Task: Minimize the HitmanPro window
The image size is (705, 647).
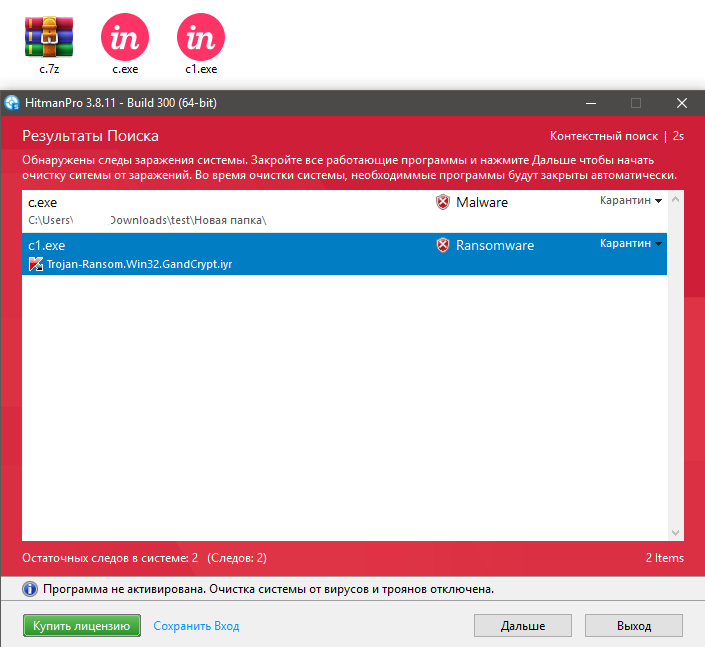Action: pyautogui.click(x=591, y=103)
